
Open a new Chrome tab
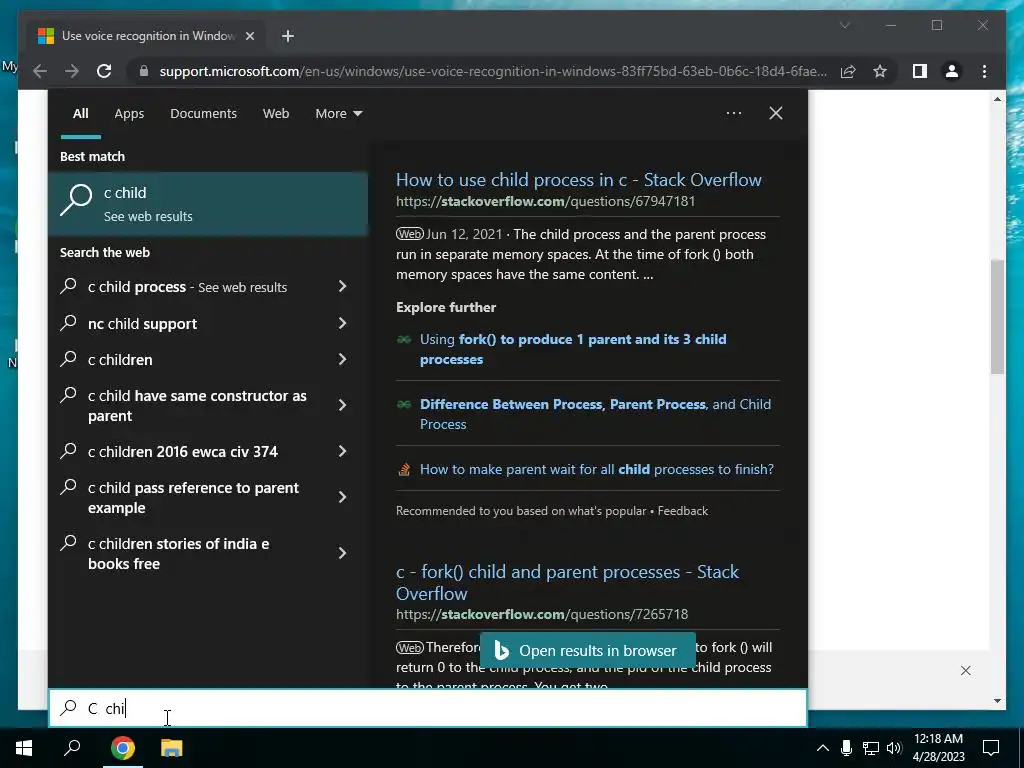point(288,36)
